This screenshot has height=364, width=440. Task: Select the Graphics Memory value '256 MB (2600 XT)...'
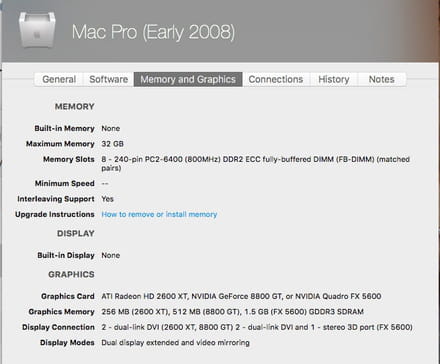click(232, 312)
